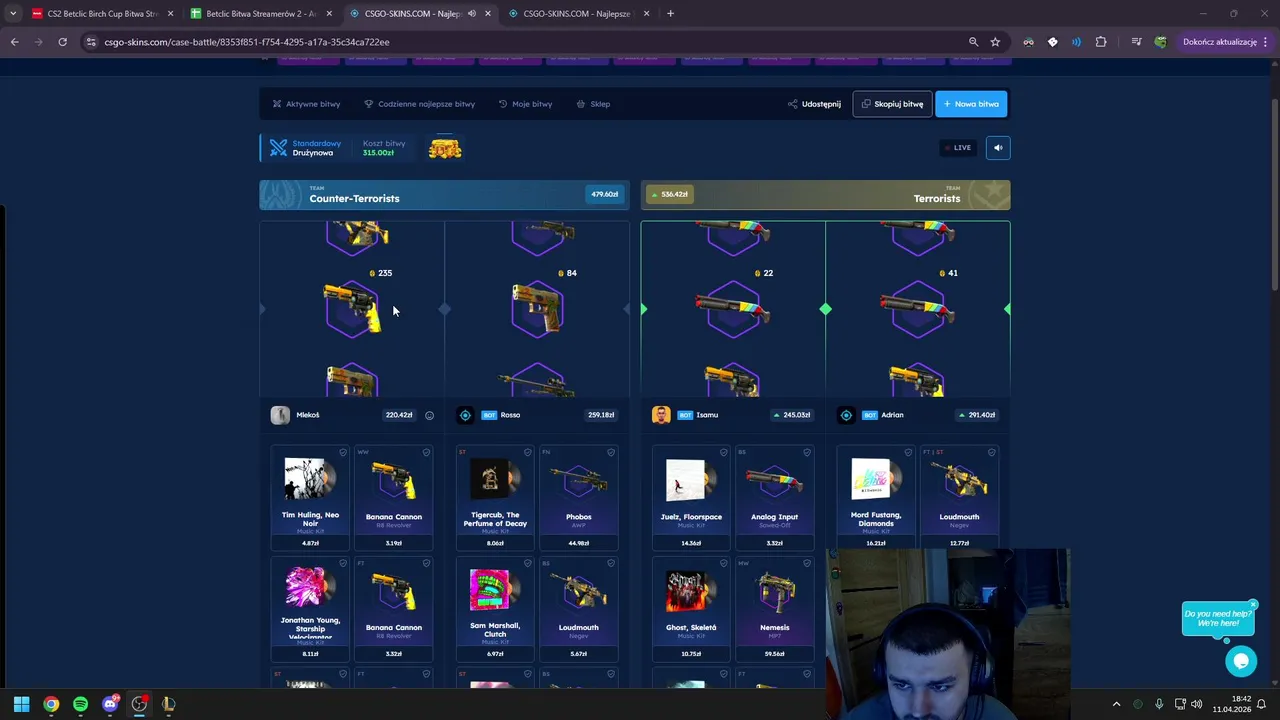Click bot Rosso avatar icon
Screen dimensions: 1280x720
[465, 415]
